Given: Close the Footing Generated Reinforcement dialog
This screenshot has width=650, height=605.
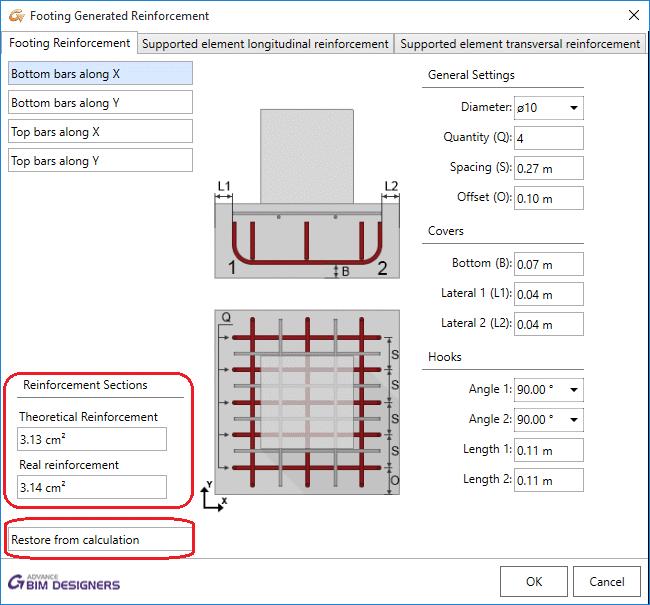Looking at the screenshot, I should point(633,16).
